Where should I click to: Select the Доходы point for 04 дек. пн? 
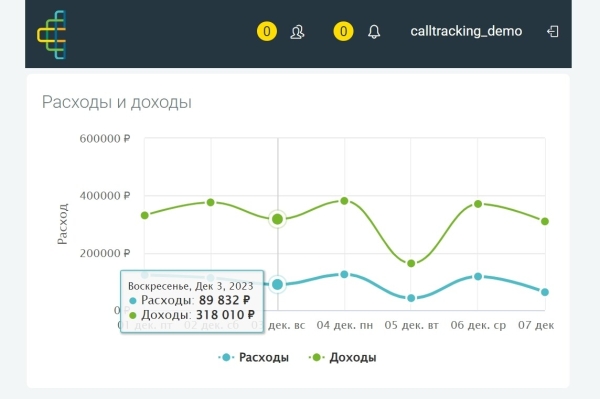click(344, 201)
